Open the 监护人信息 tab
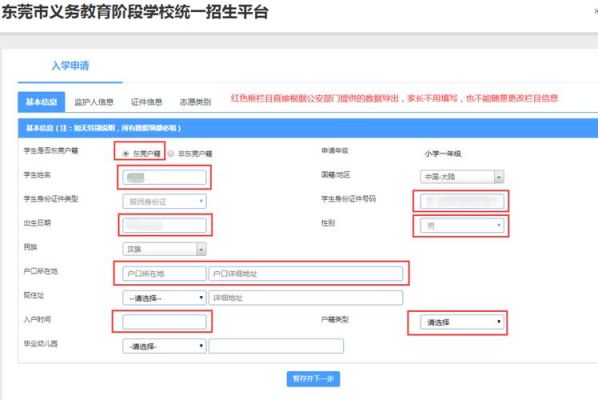The height and width of the screenshot is (400, 598). 94,102
